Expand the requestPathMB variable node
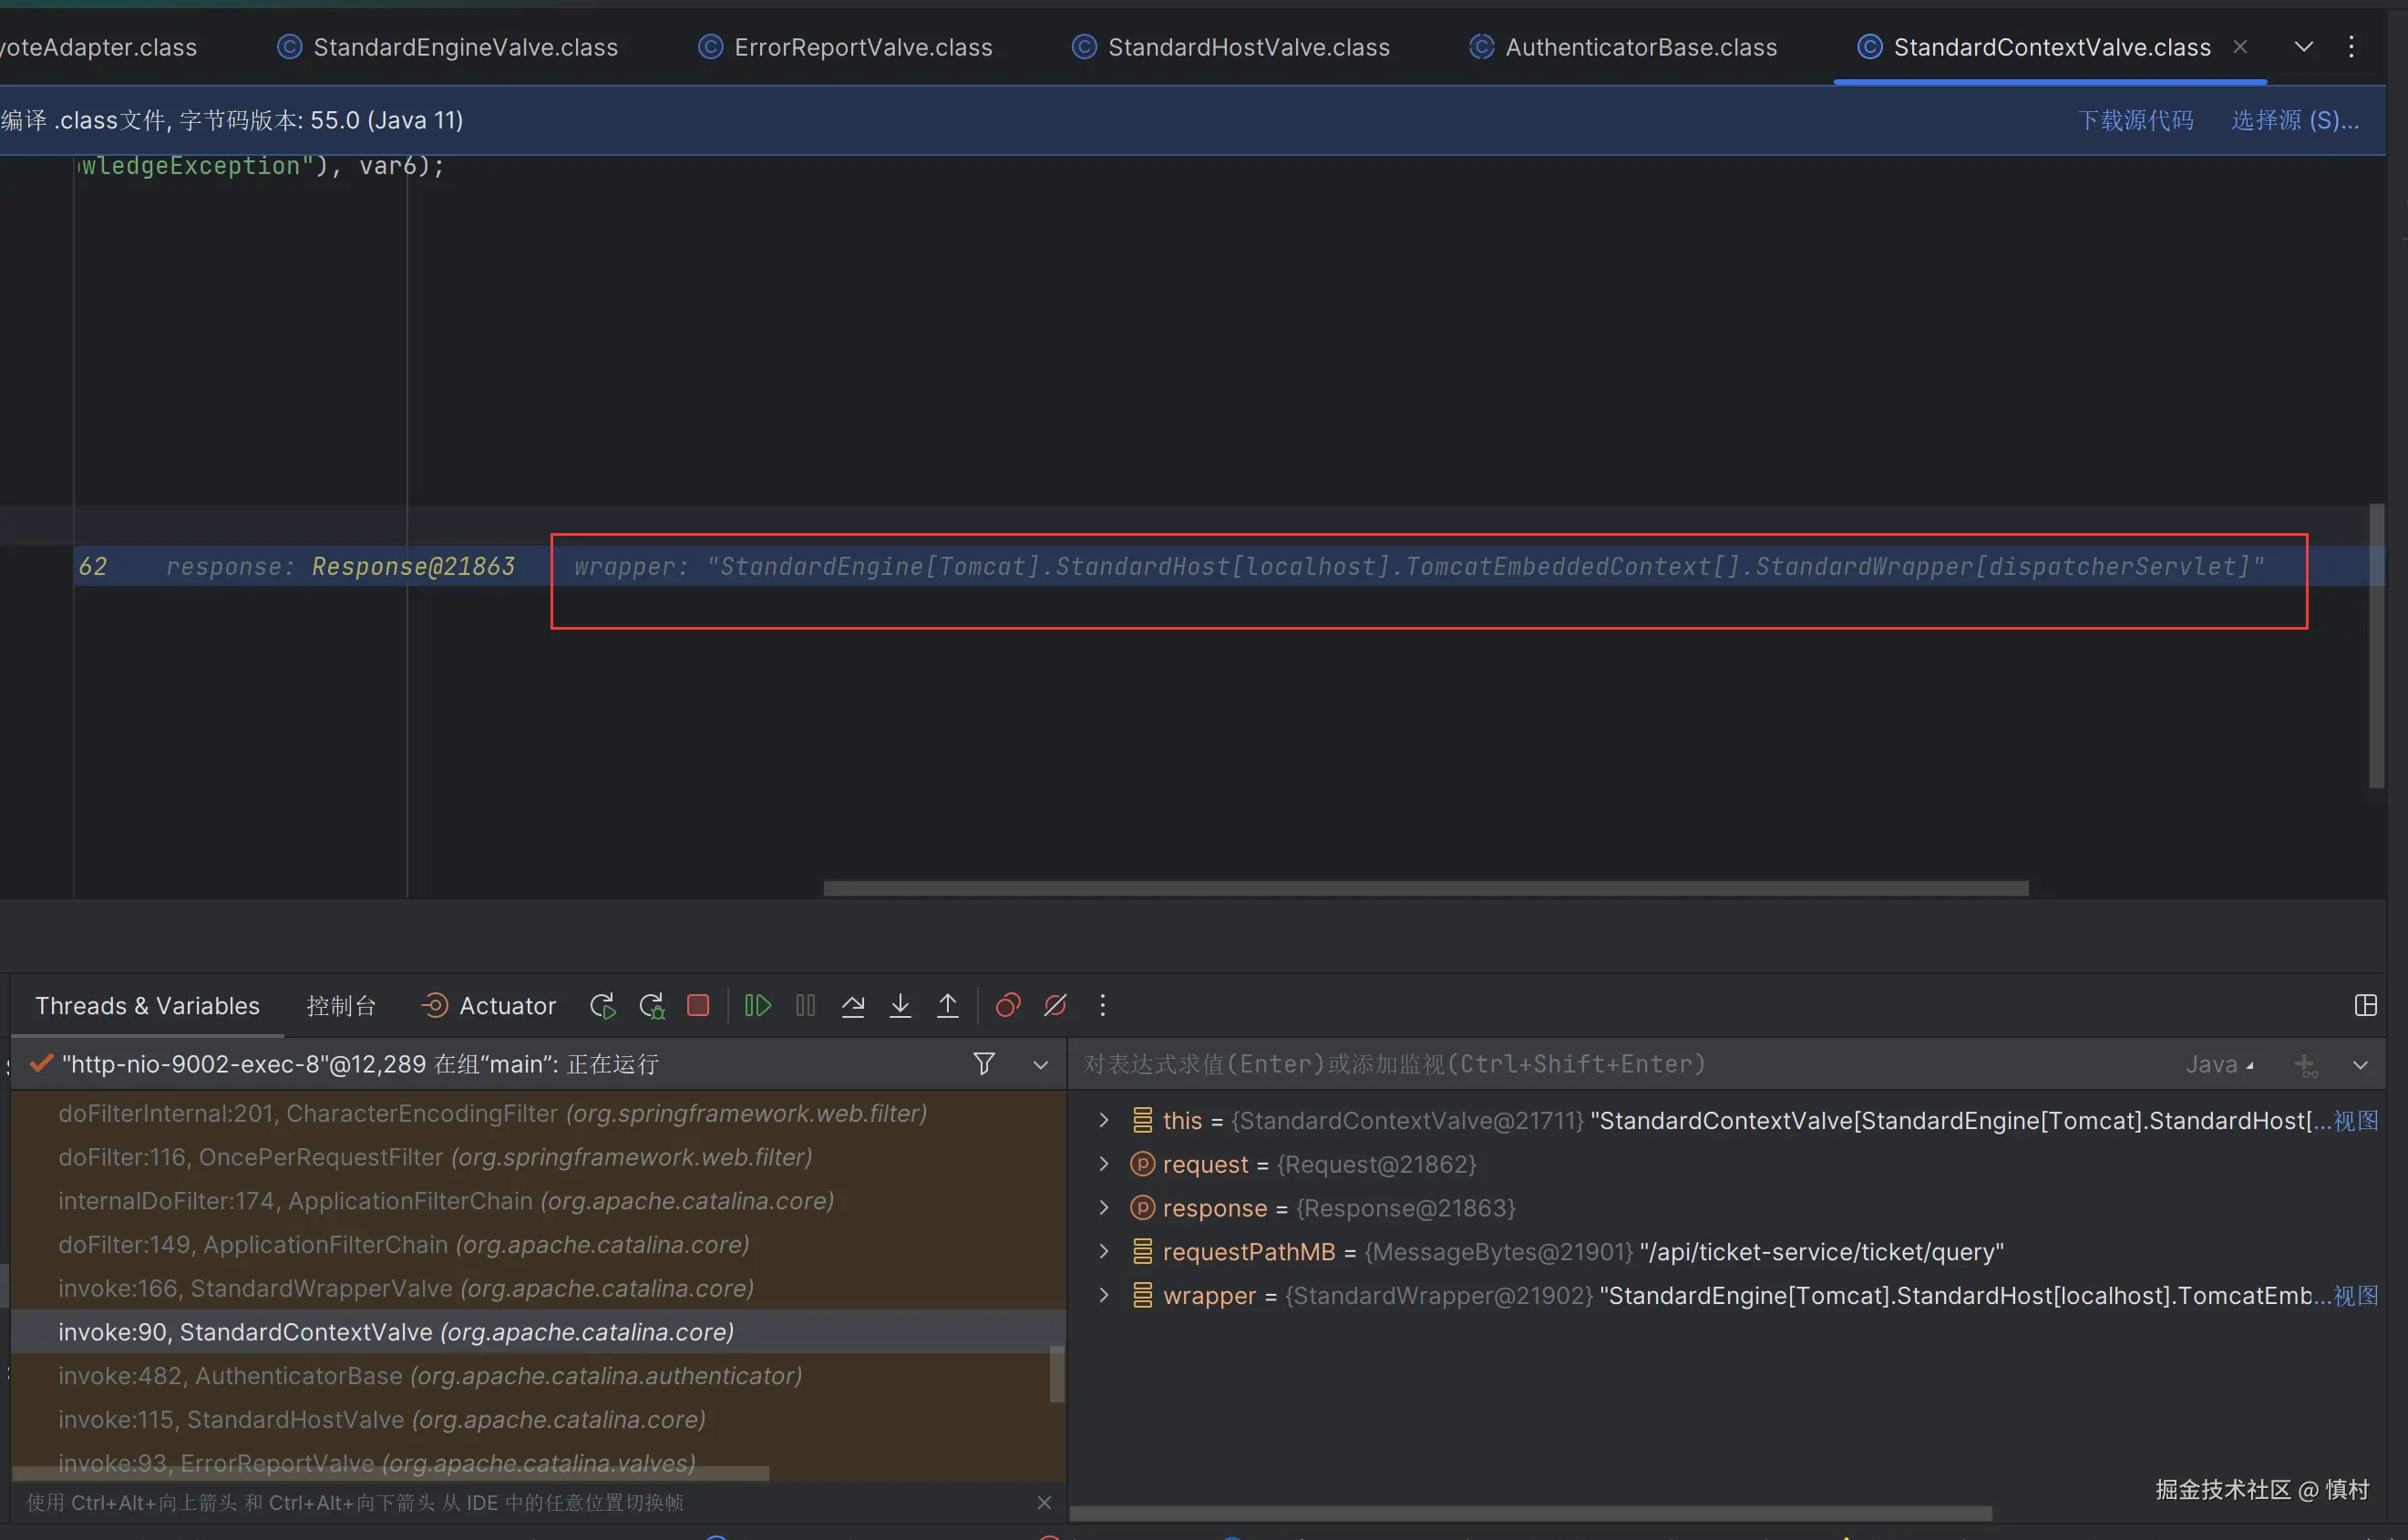 pos(1104,1251)
